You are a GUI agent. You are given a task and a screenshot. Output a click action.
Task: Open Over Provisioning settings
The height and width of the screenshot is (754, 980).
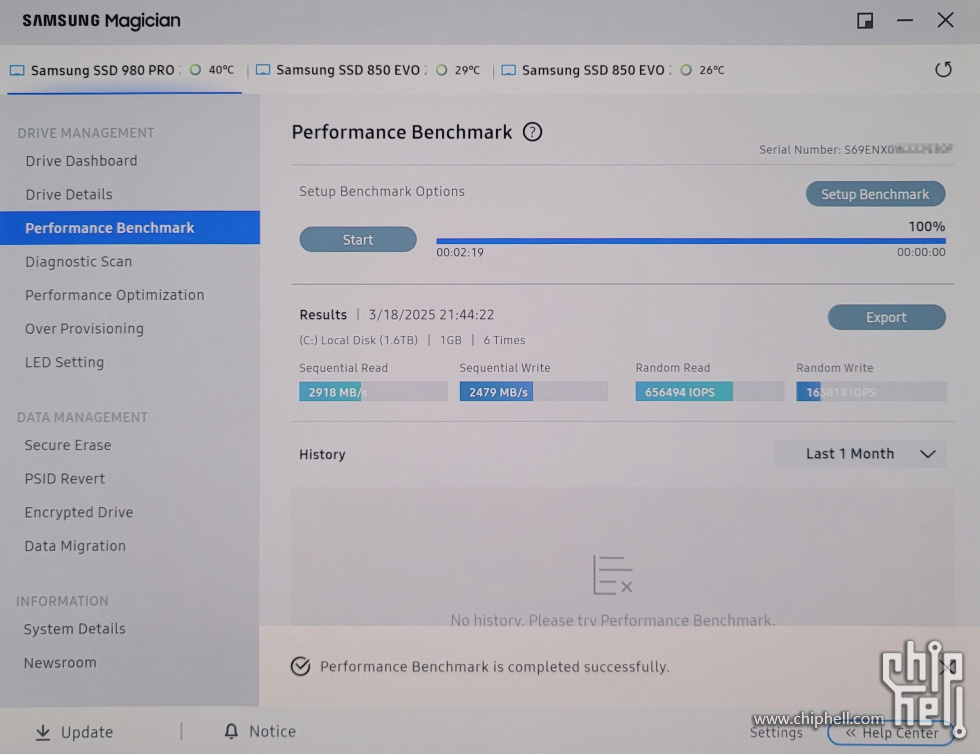pyautogui.click(x=84, y=329)
